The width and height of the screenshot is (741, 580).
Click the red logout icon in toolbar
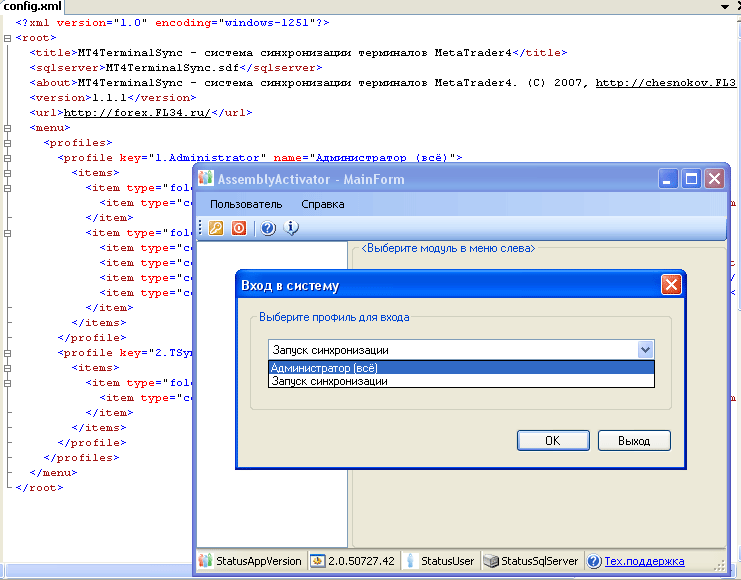[239, 228]
